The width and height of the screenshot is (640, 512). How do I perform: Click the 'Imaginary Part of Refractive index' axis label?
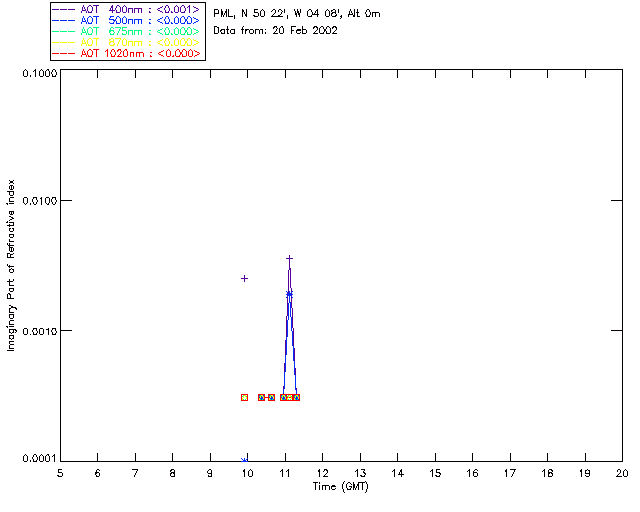[x=11, y=265]
